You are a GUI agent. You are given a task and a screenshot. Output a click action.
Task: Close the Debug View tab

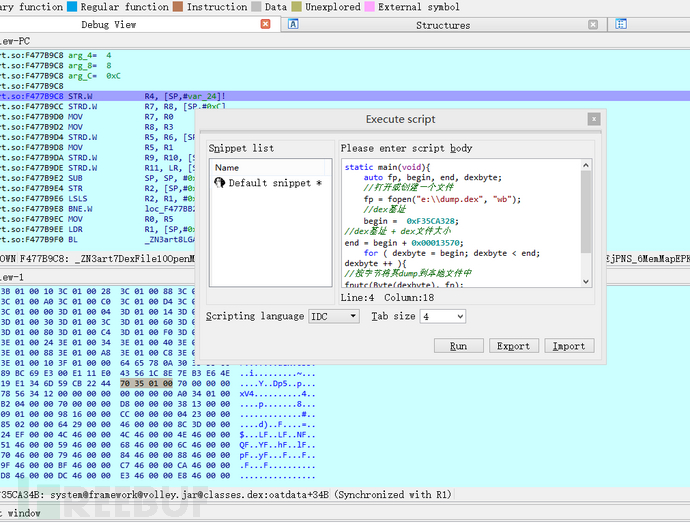tap(265, 24)
